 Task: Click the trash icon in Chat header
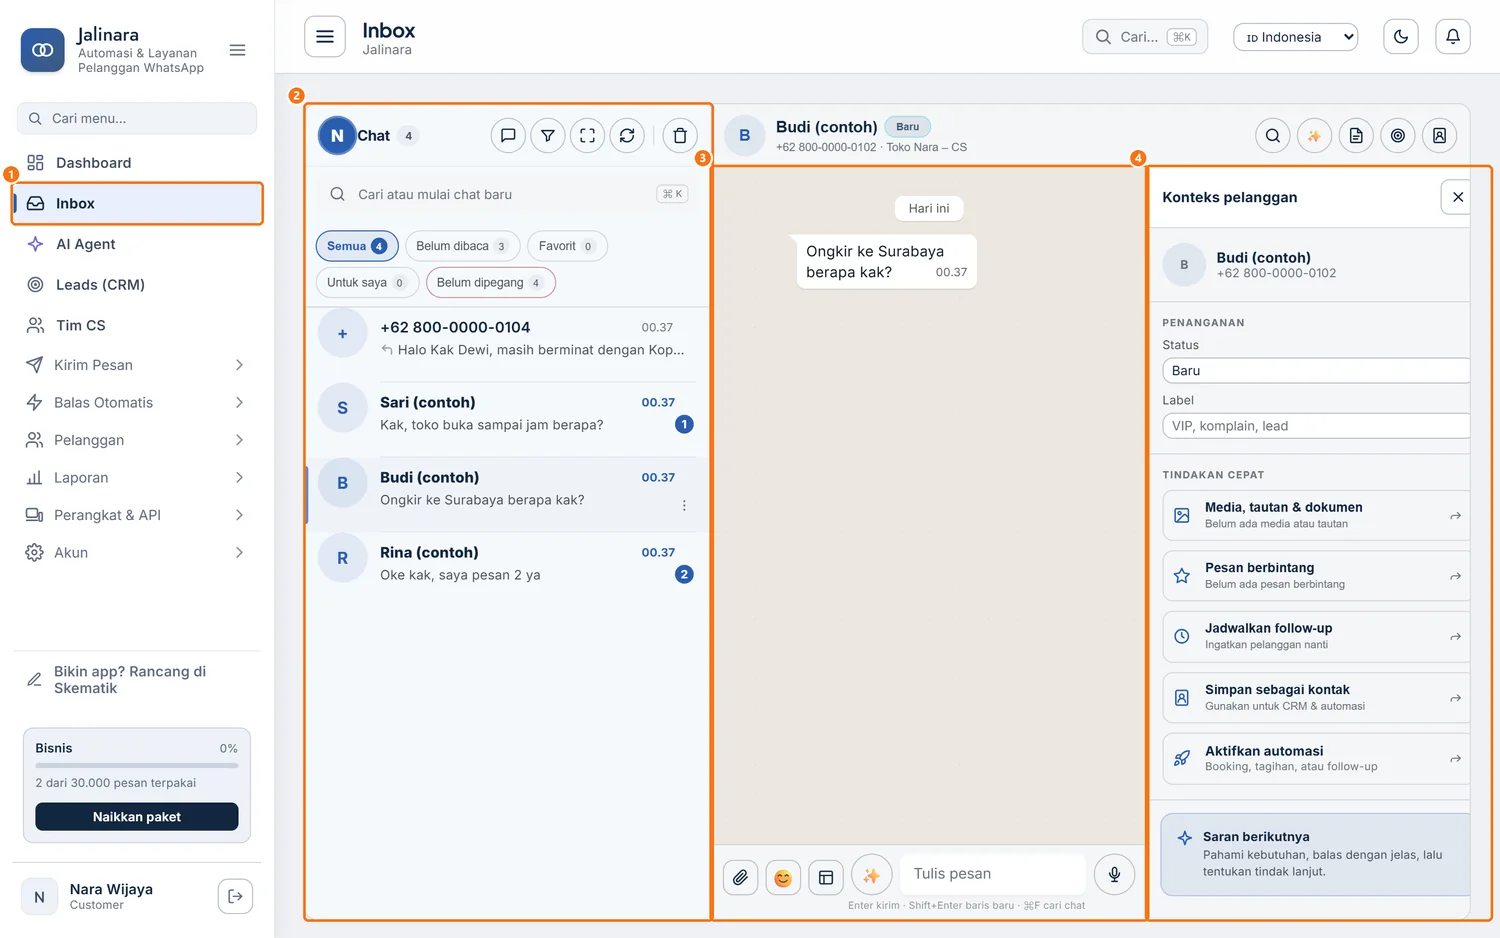point(680,135)
